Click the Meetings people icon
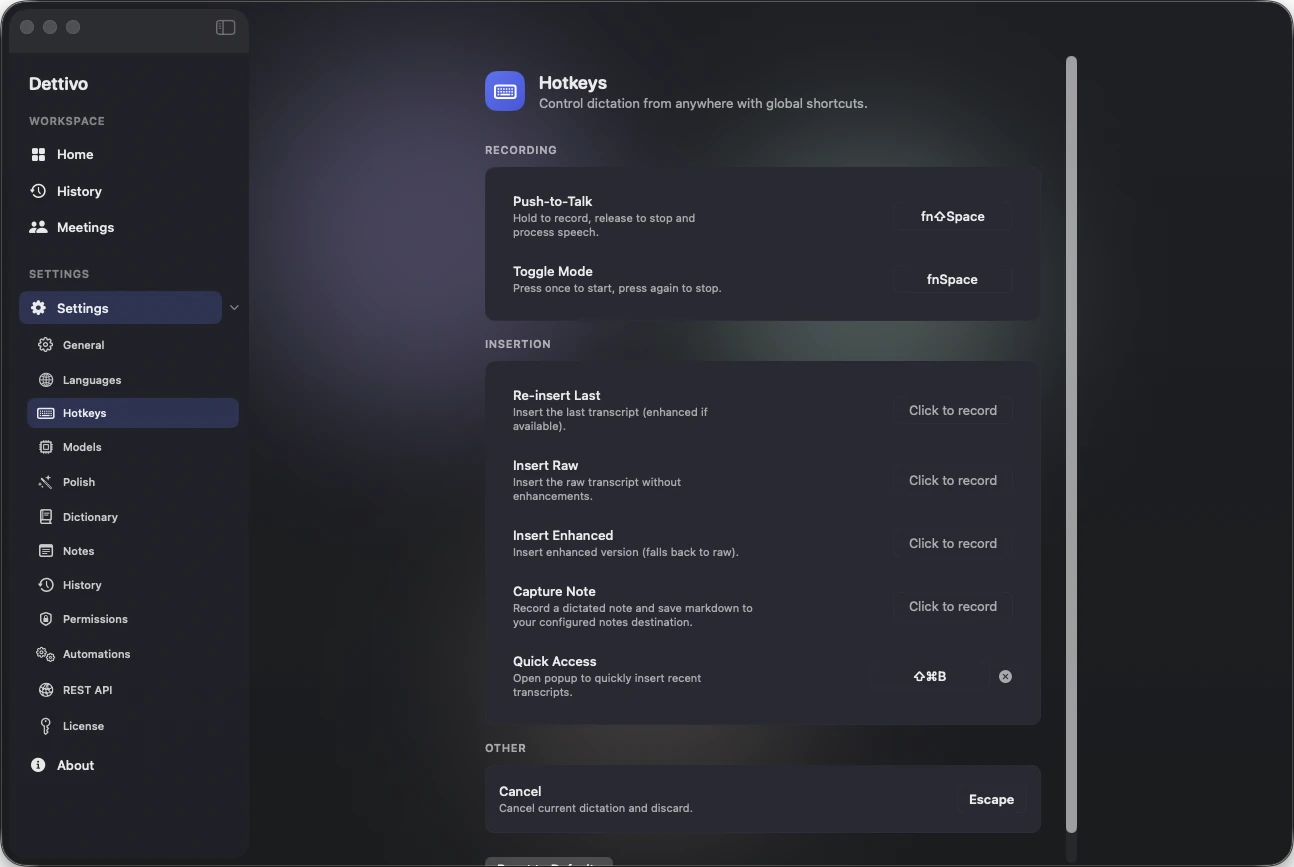 click(38, 227)
